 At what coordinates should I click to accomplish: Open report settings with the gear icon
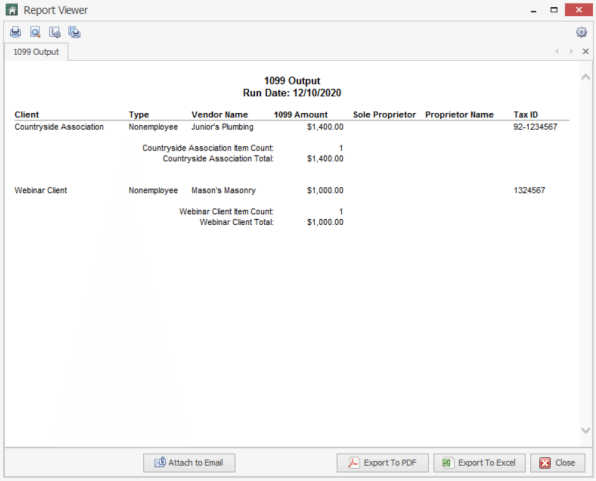[581, 32]
